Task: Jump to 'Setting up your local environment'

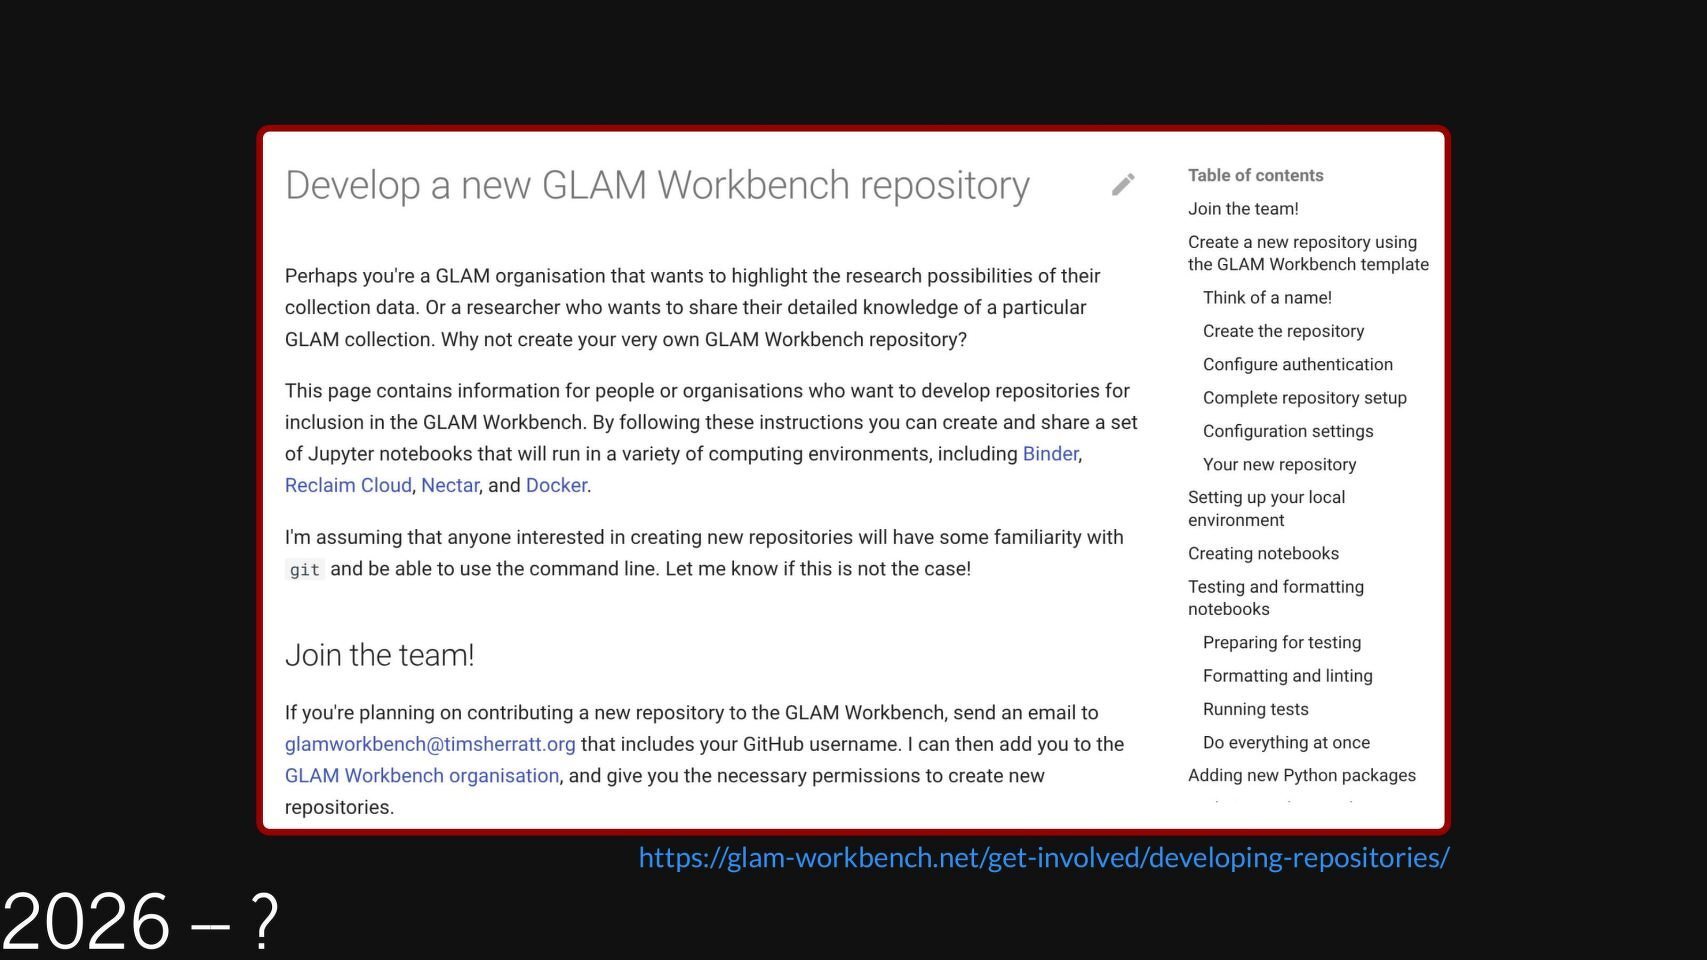Action: point(1266,509)
